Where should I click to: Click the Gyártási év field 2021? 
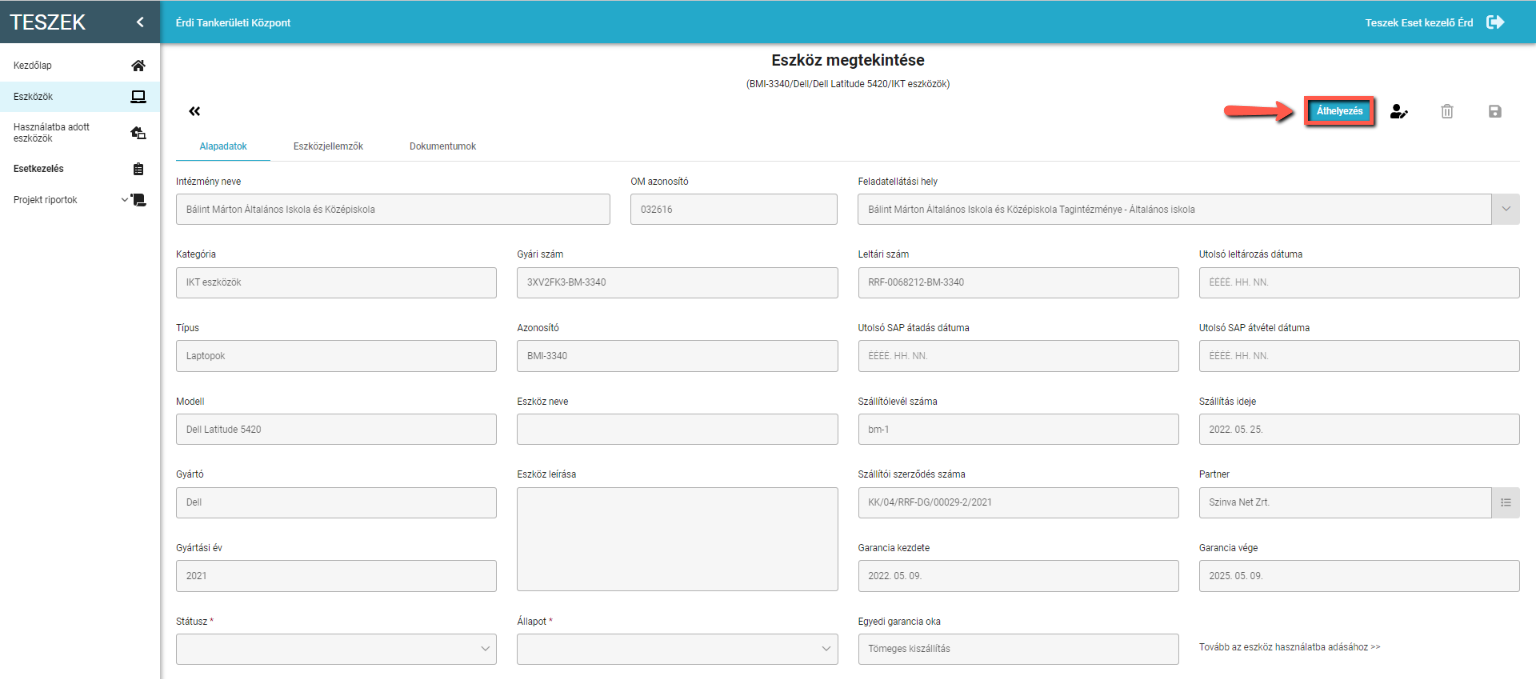pos(336,576)
